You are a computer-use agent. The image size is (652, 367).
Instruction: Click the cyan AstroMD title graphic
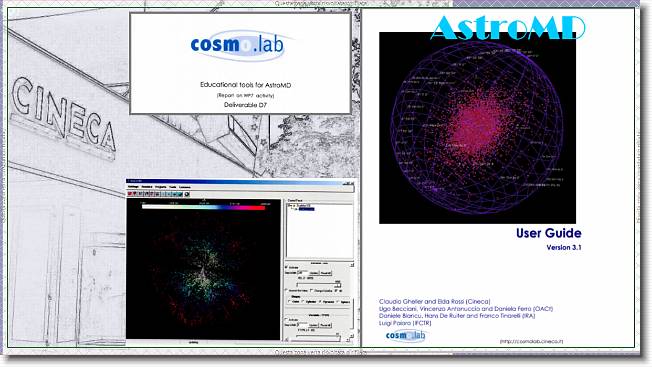point(508,28)
